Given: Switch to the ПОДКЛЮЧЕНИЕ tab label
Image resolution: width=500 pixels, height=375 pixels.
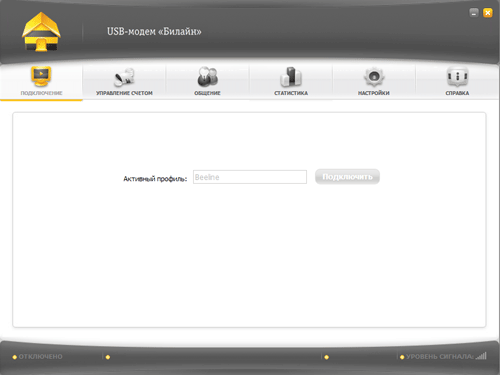Looking at the screenshot, I should point(41,93).
